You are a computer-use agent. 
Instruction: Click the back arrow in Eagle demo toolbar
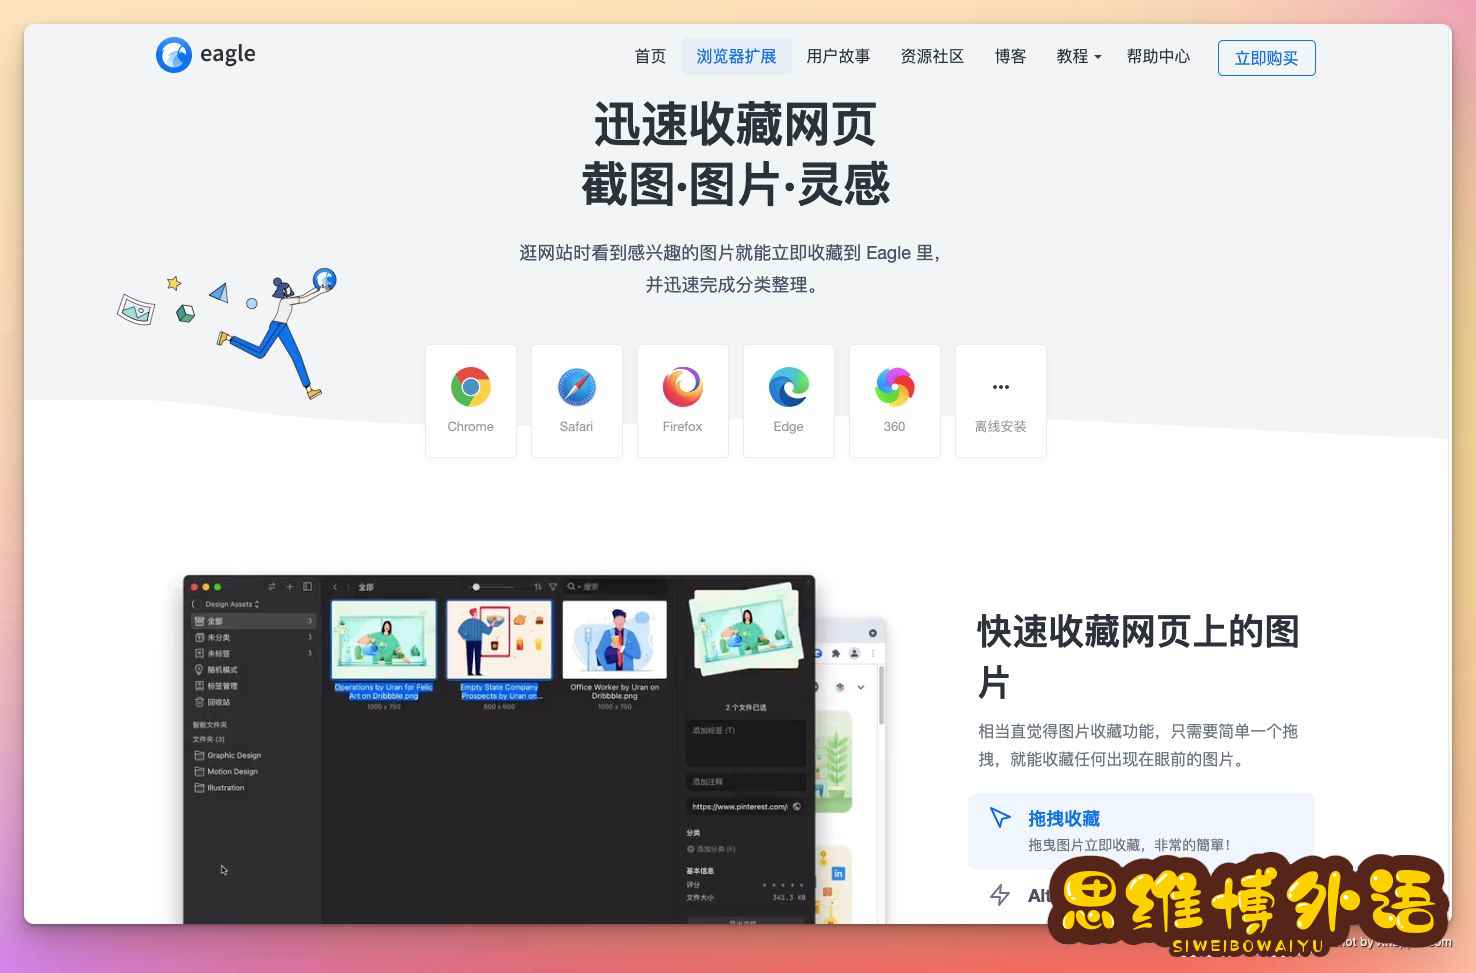(x=335, y=587)
